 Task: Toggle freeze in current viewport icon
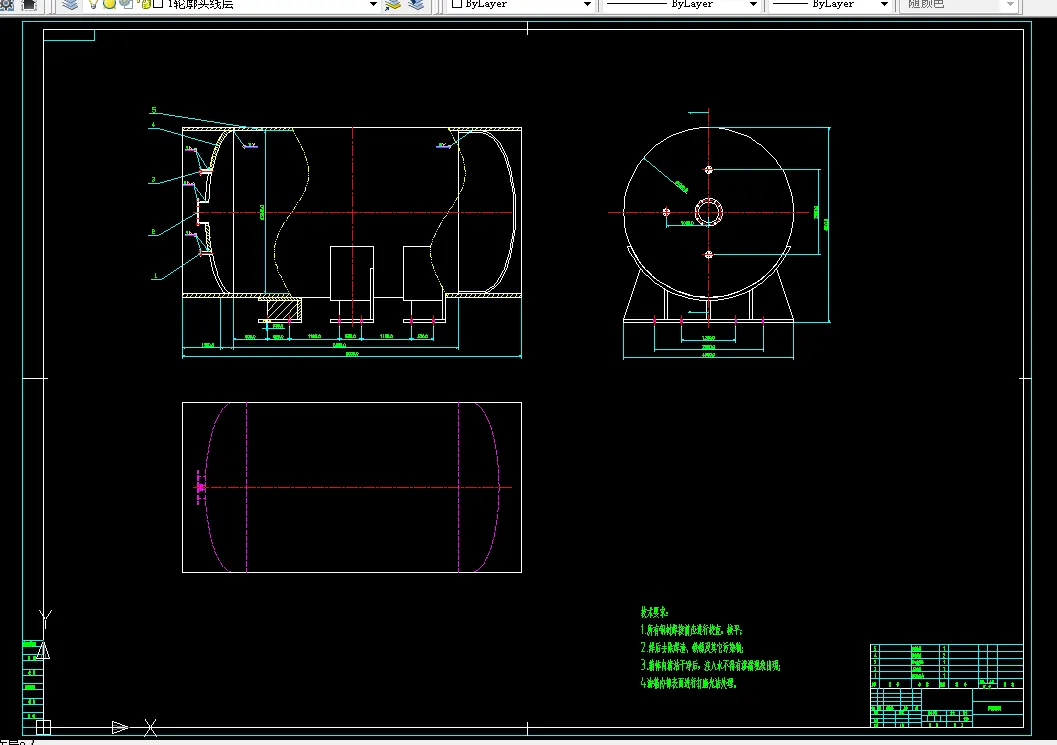pyautogui.click(x=126, y=4)
